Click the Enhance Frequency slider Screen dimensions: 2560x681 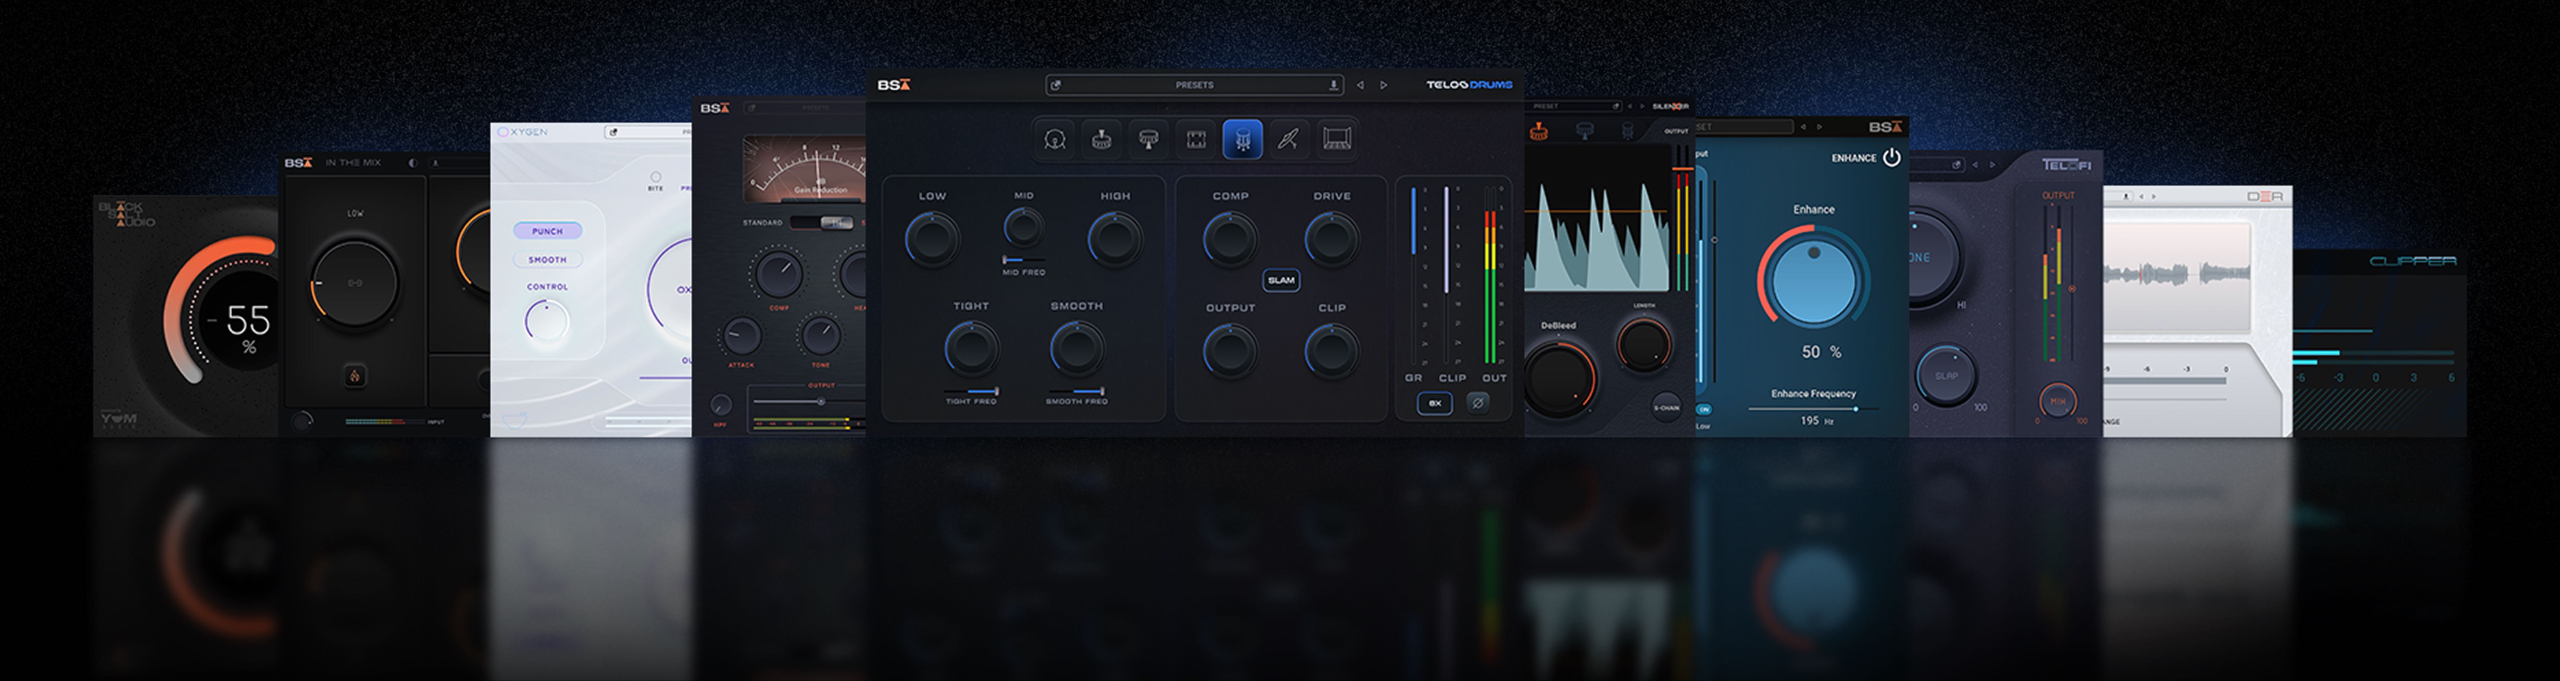1812,409
